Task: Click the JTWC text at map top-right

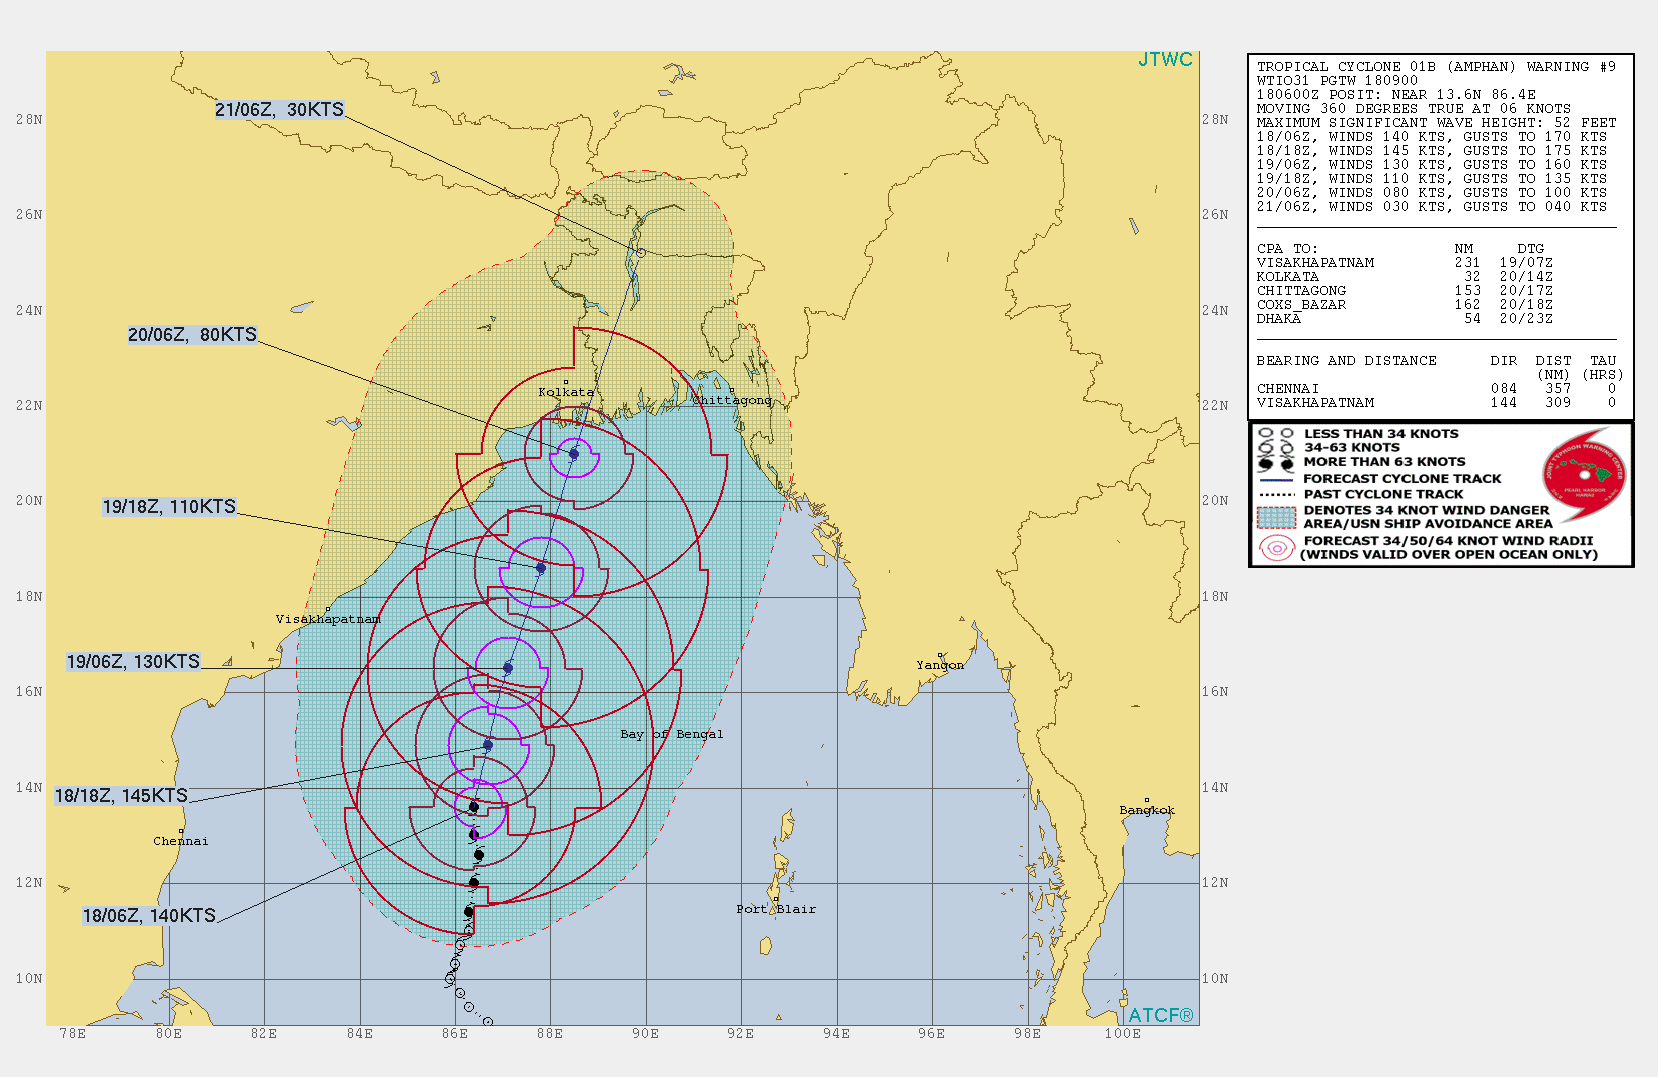Action: (x=1165, y=60)
